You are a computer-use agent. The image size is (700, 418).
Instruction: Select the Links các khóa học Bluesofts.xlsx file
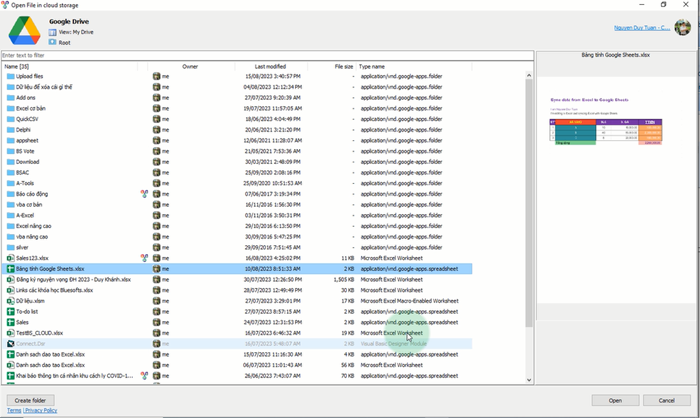[x=54, y=290]
